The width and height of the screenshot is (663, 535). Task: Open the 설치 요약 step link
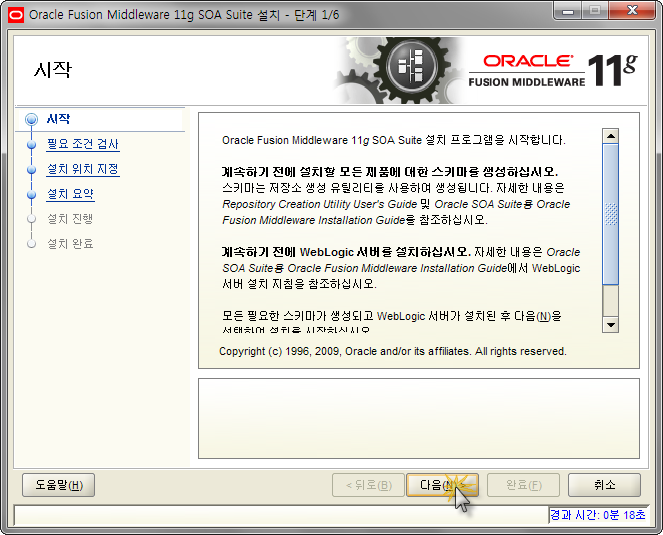click(x=71, y=194)
